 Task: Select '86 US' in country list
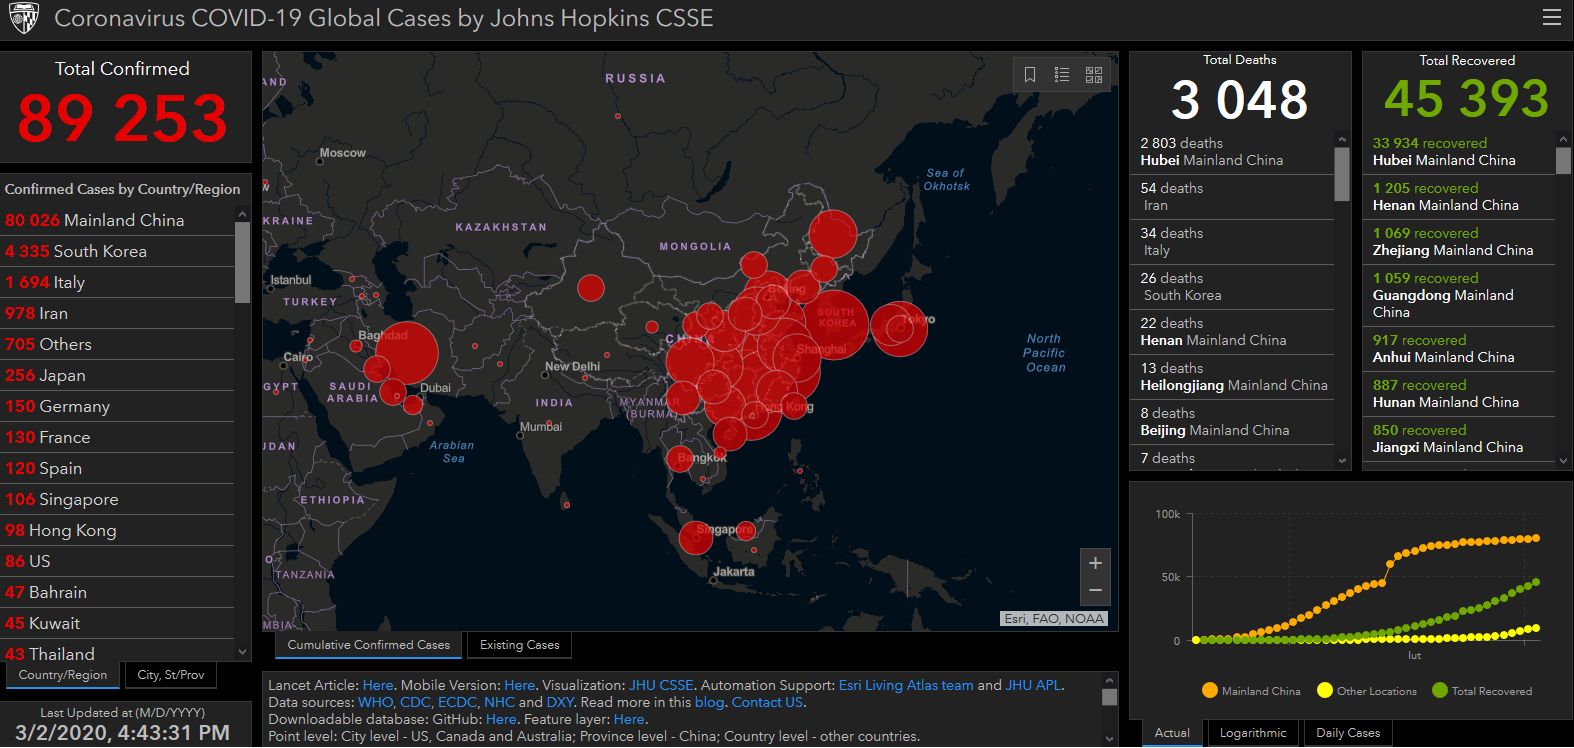[x=117, y=561]
